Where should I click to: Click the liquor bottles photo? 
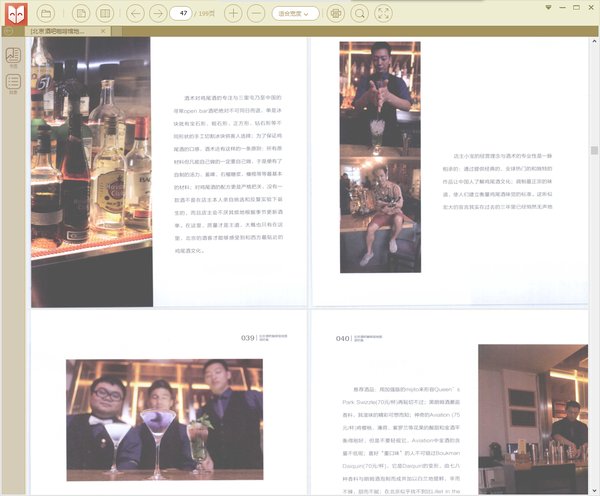click(92, 172)
